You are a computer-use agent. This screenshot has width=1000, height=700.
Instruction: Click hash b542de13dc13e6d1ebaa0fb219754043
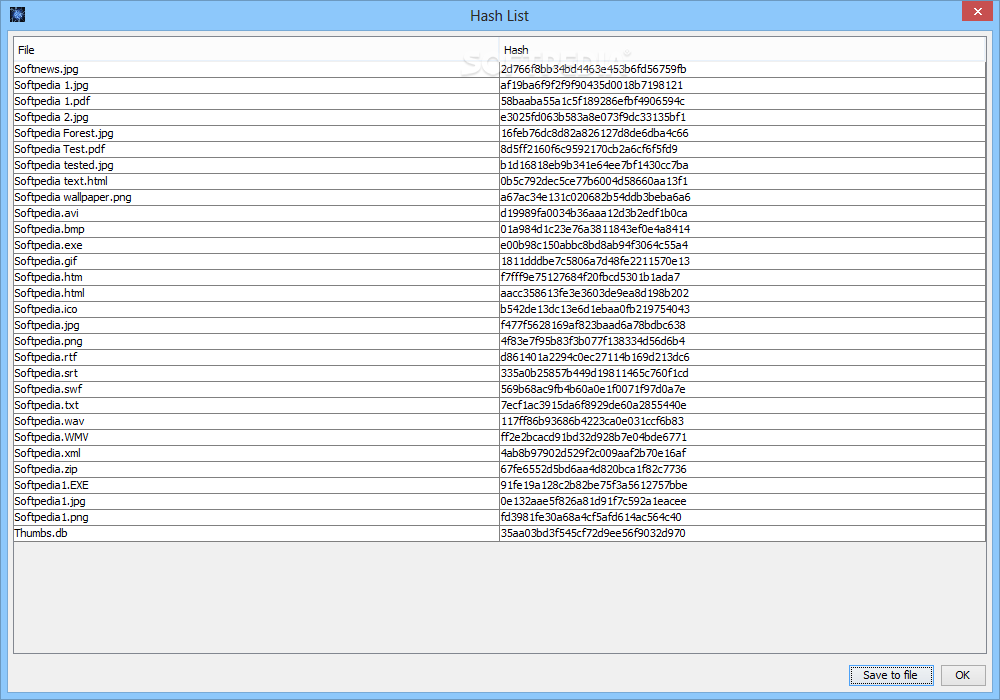[x=595, y=309]
